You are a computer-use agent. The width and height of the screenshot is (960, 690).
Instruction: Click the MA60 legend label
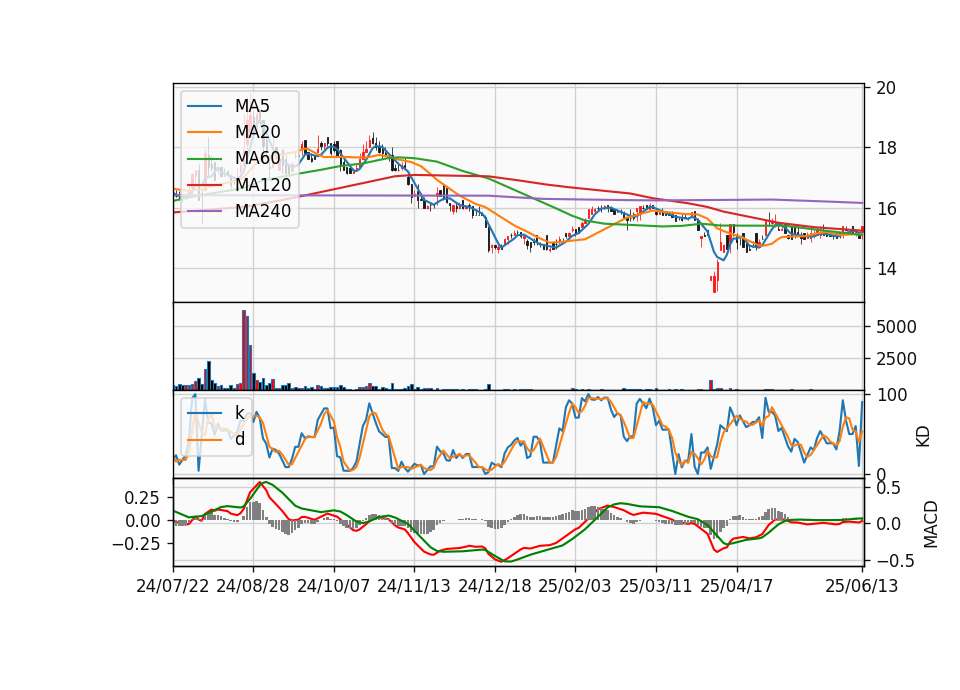click(x=257, y=158)
